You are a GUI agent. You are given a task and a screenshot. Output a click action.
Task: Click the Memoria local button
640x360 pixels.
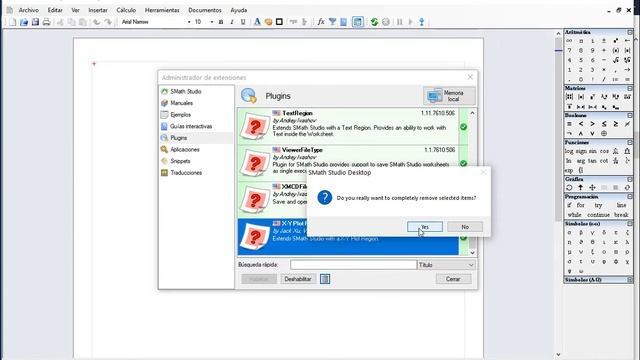click(449, 96)
